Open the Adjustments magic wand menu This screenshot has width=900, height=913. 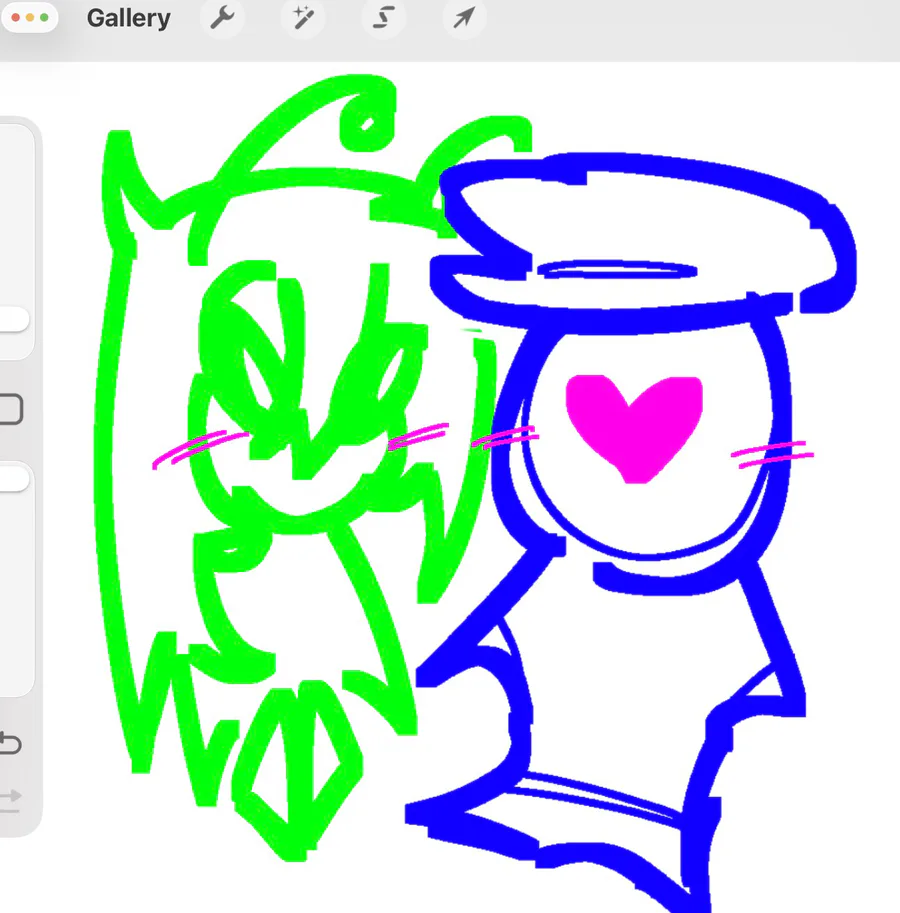click(x=303, y=18)
